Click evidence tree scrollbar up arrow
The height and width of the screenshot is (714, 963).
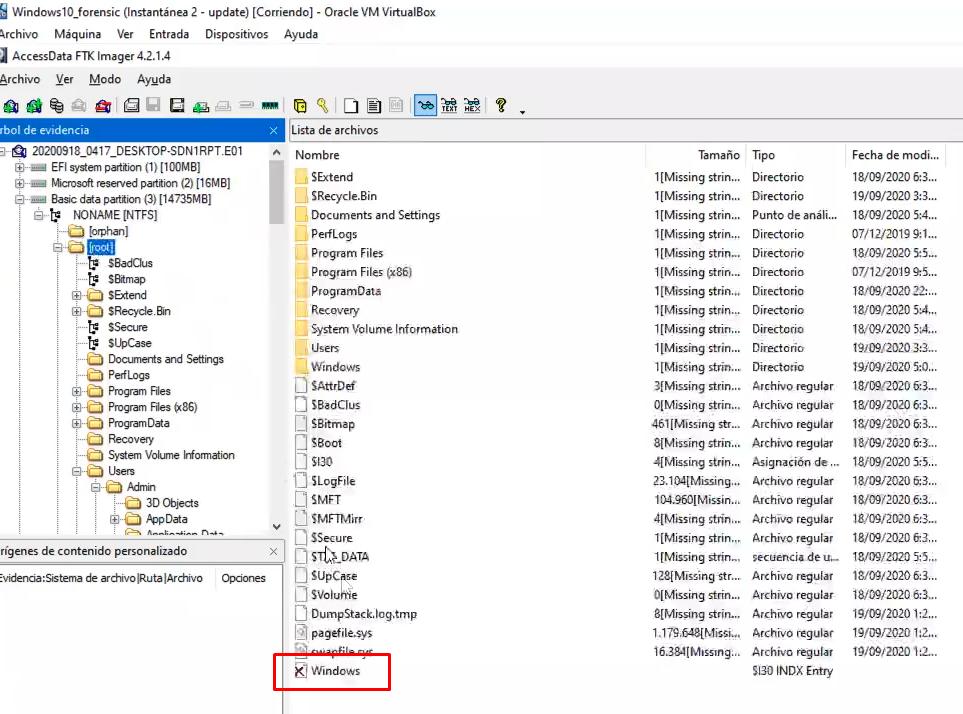(x=276, y=152)
